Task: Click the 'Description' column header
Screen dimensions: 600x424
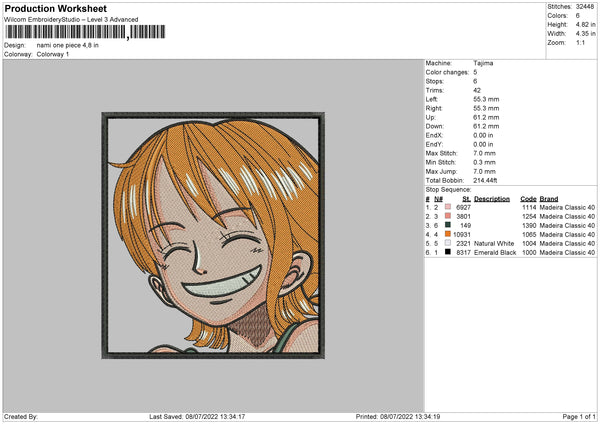Action: click(492, 199)
